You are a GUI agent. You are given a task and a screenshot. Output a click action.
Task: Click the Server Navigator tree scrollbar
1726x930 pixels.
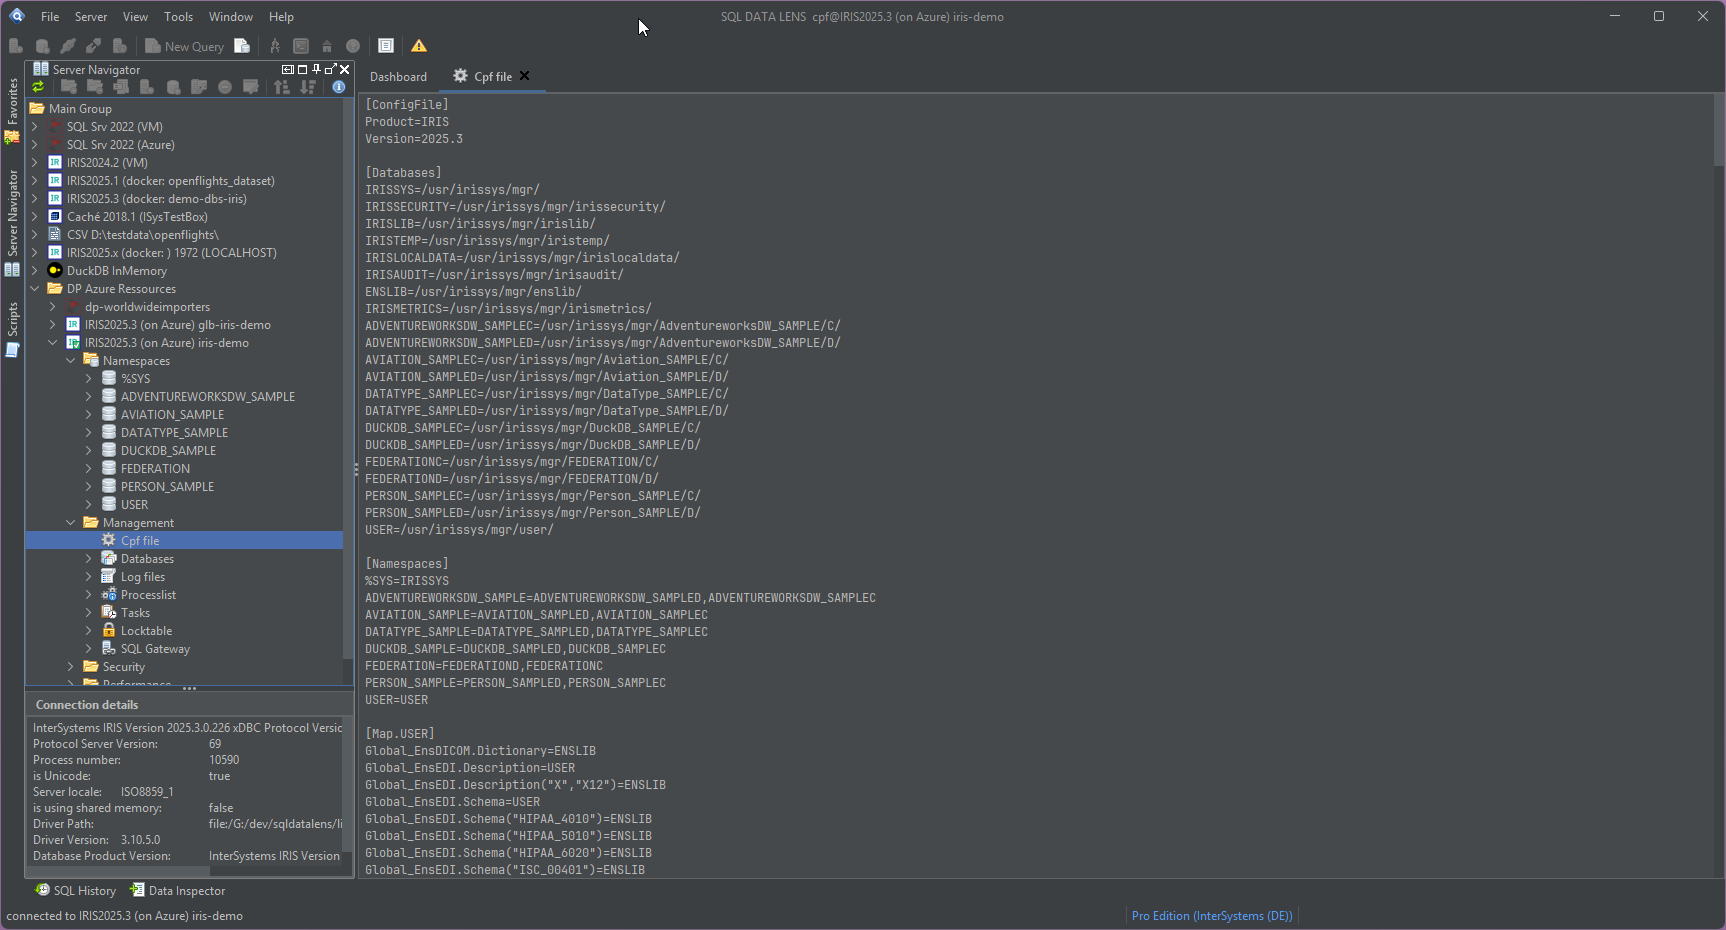click(348, 380)
